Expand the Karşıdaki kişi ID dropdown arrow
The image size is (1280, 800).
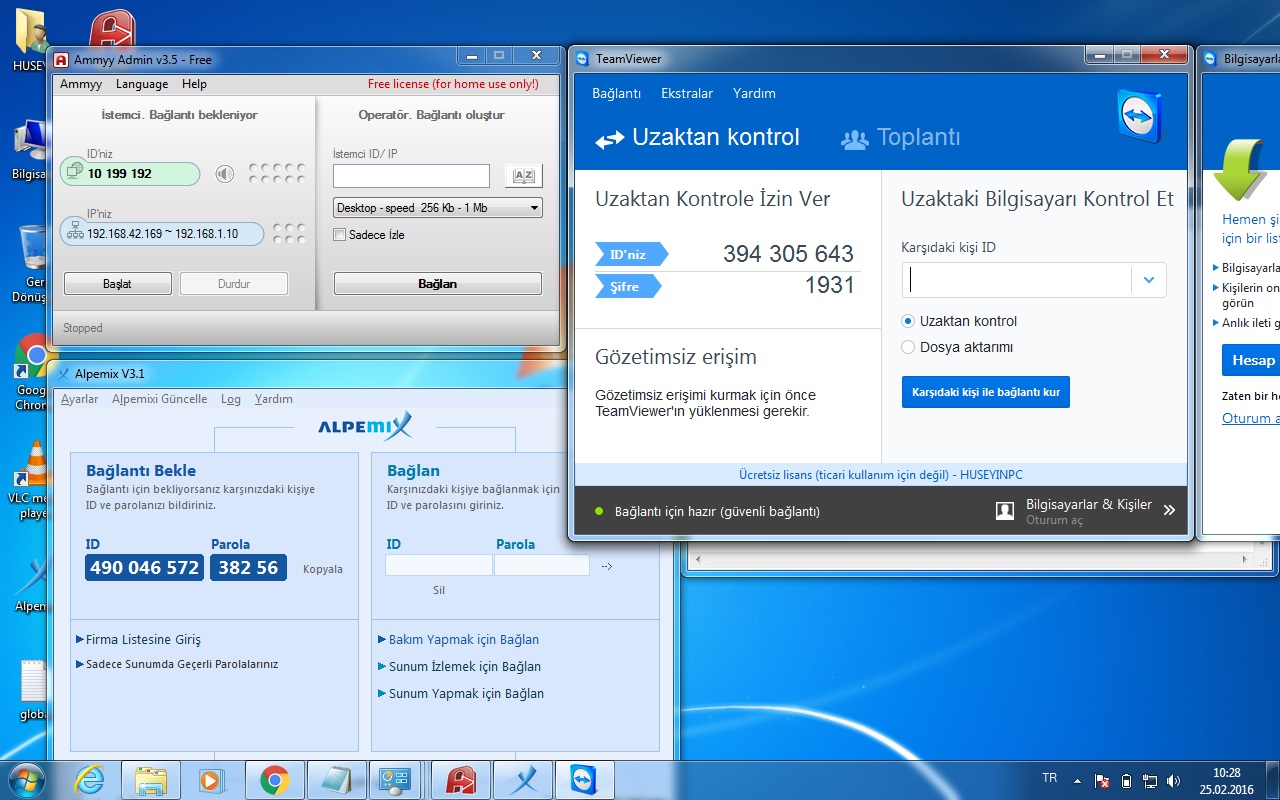click(1149, 280)
